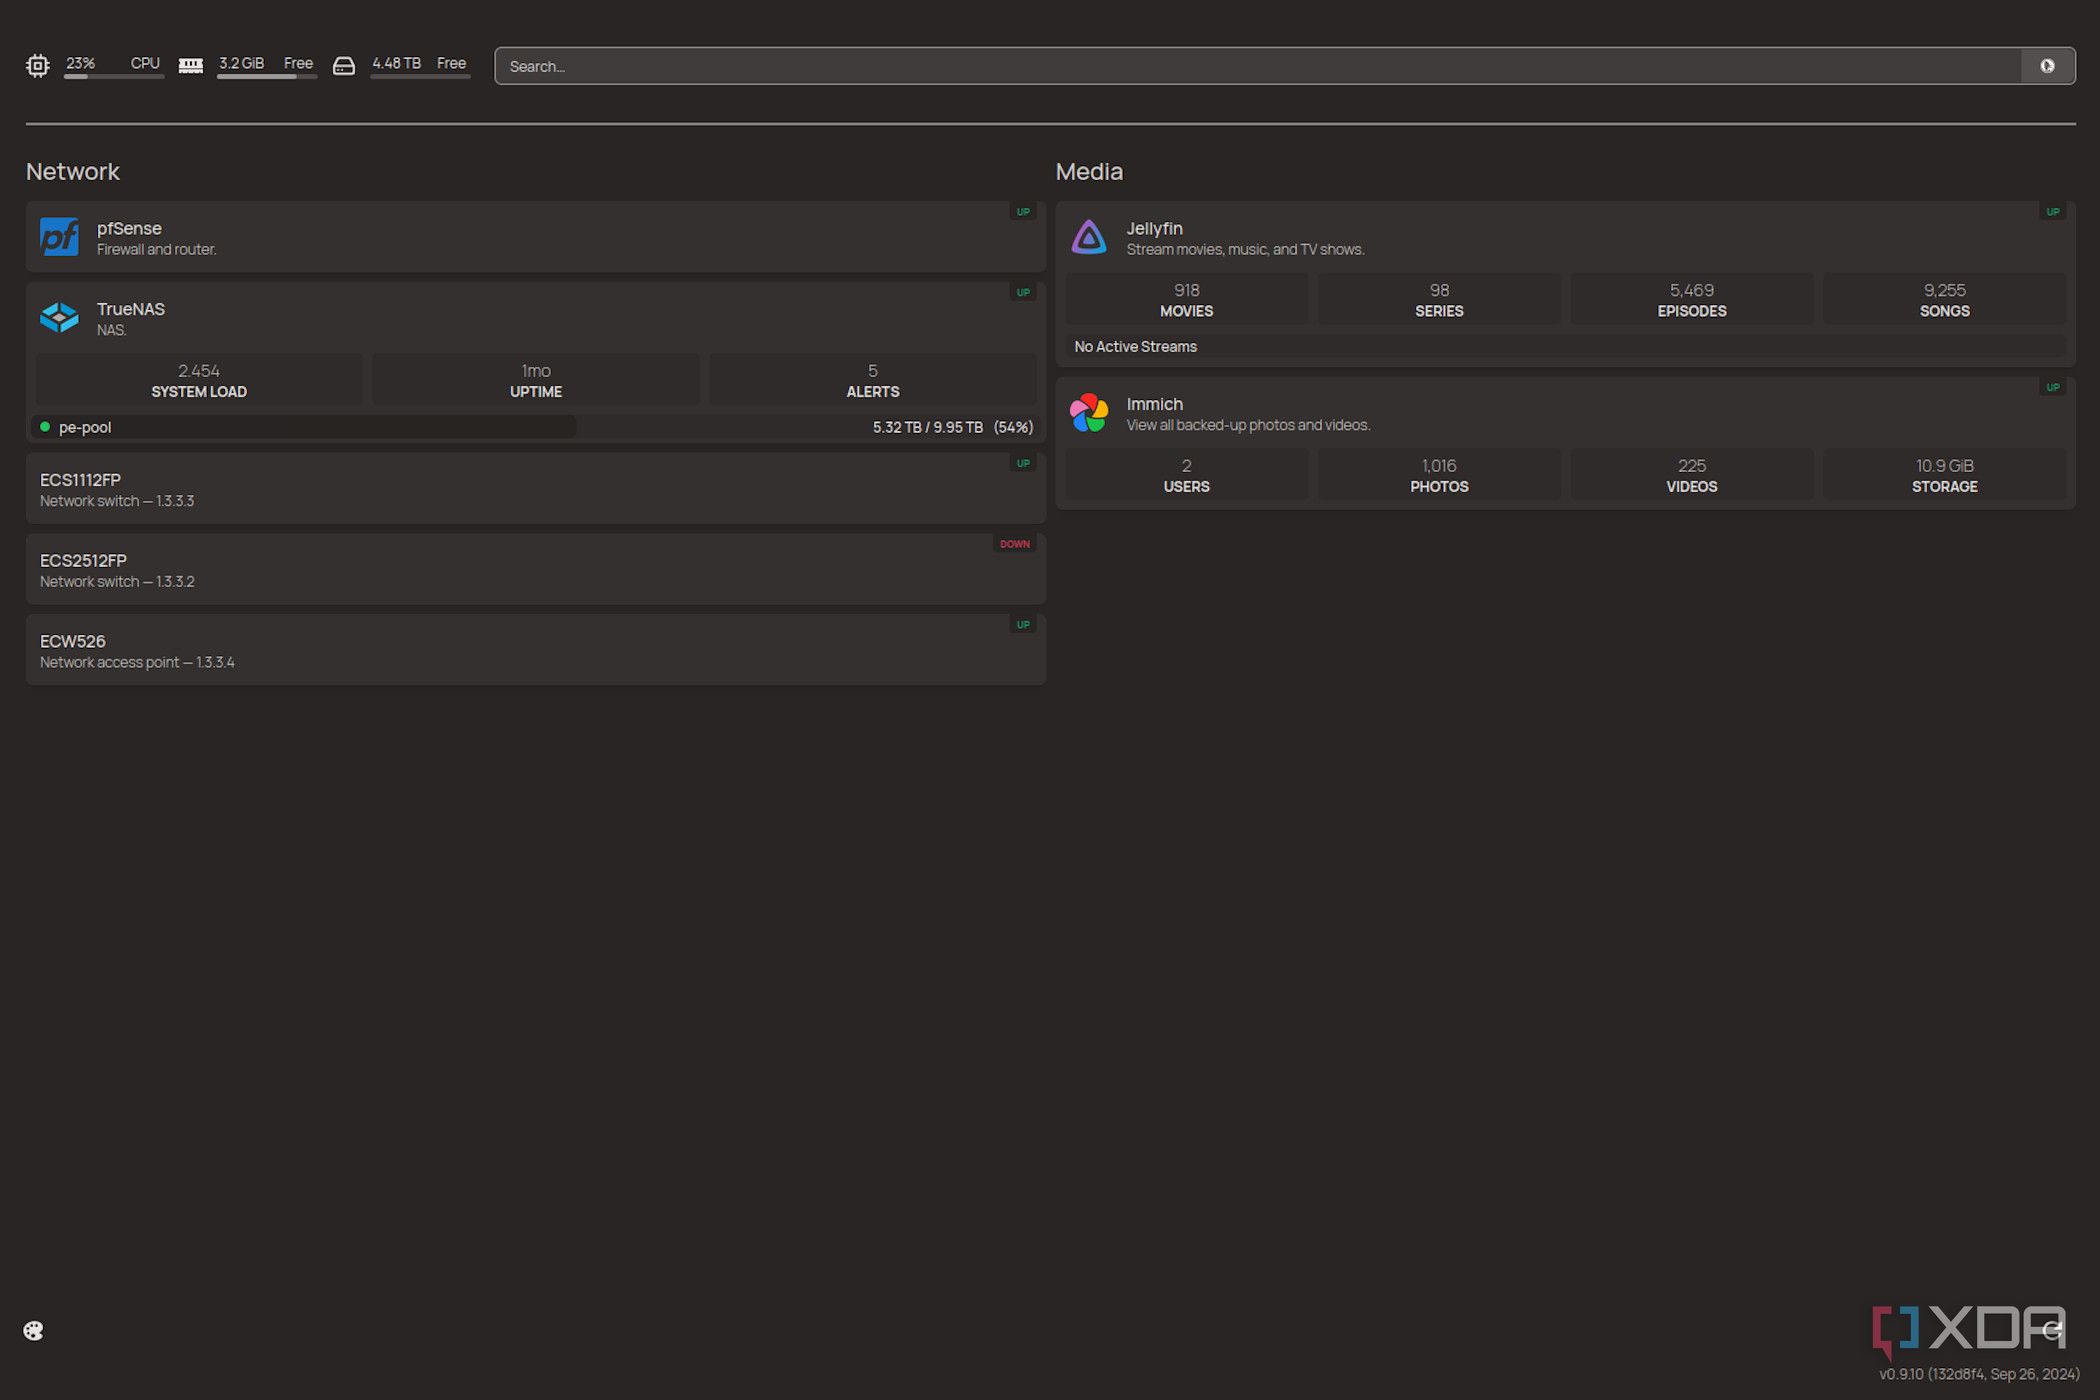
Task: Click the 1,016 Photos stat block
Action: click(1440, 475)
